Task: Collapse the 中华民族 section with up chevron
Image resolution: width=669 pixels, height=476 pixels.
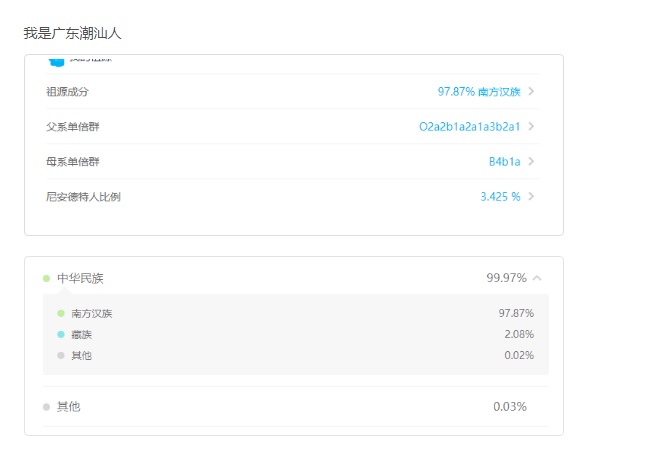Action: point(537,278)
